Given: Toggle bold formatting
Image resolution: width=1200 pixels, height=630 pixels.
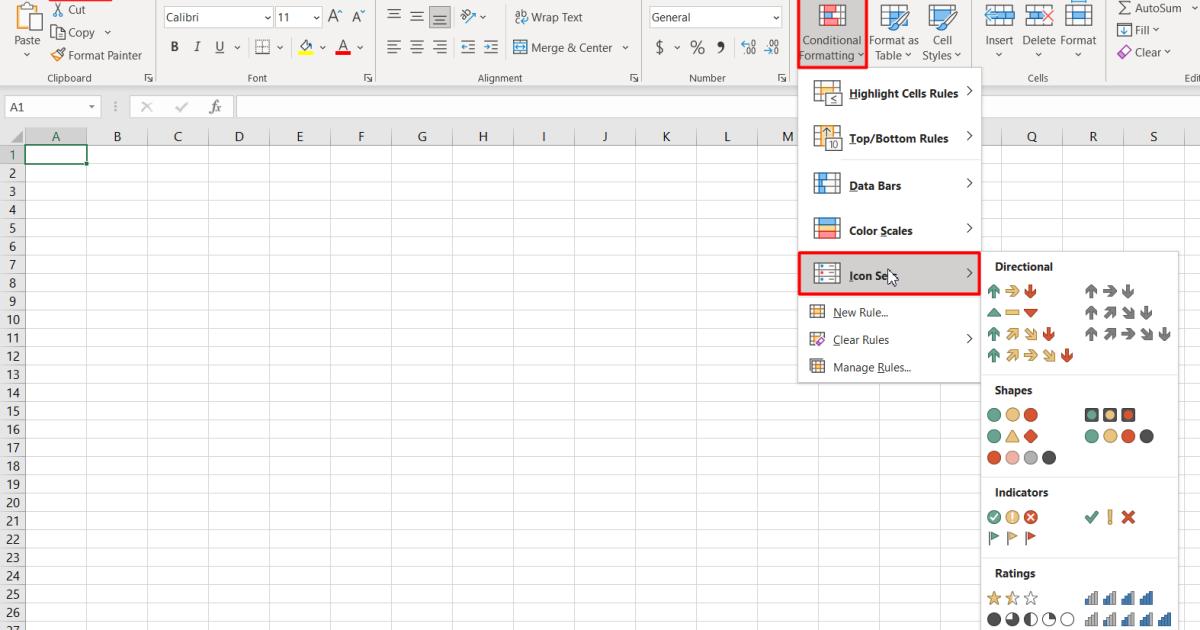Looking at the screenshot, I should (174, 46).
